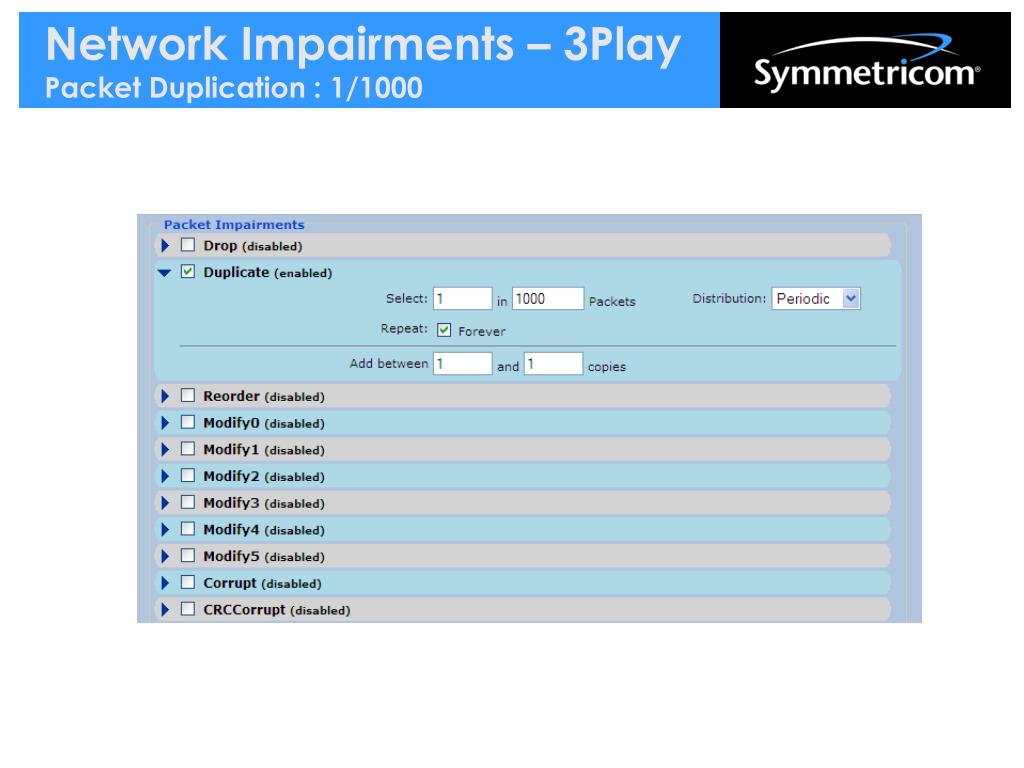This screenshot has height=768, width=1024.
Task: Click the Select packet count field
Action: click(462, 298)
